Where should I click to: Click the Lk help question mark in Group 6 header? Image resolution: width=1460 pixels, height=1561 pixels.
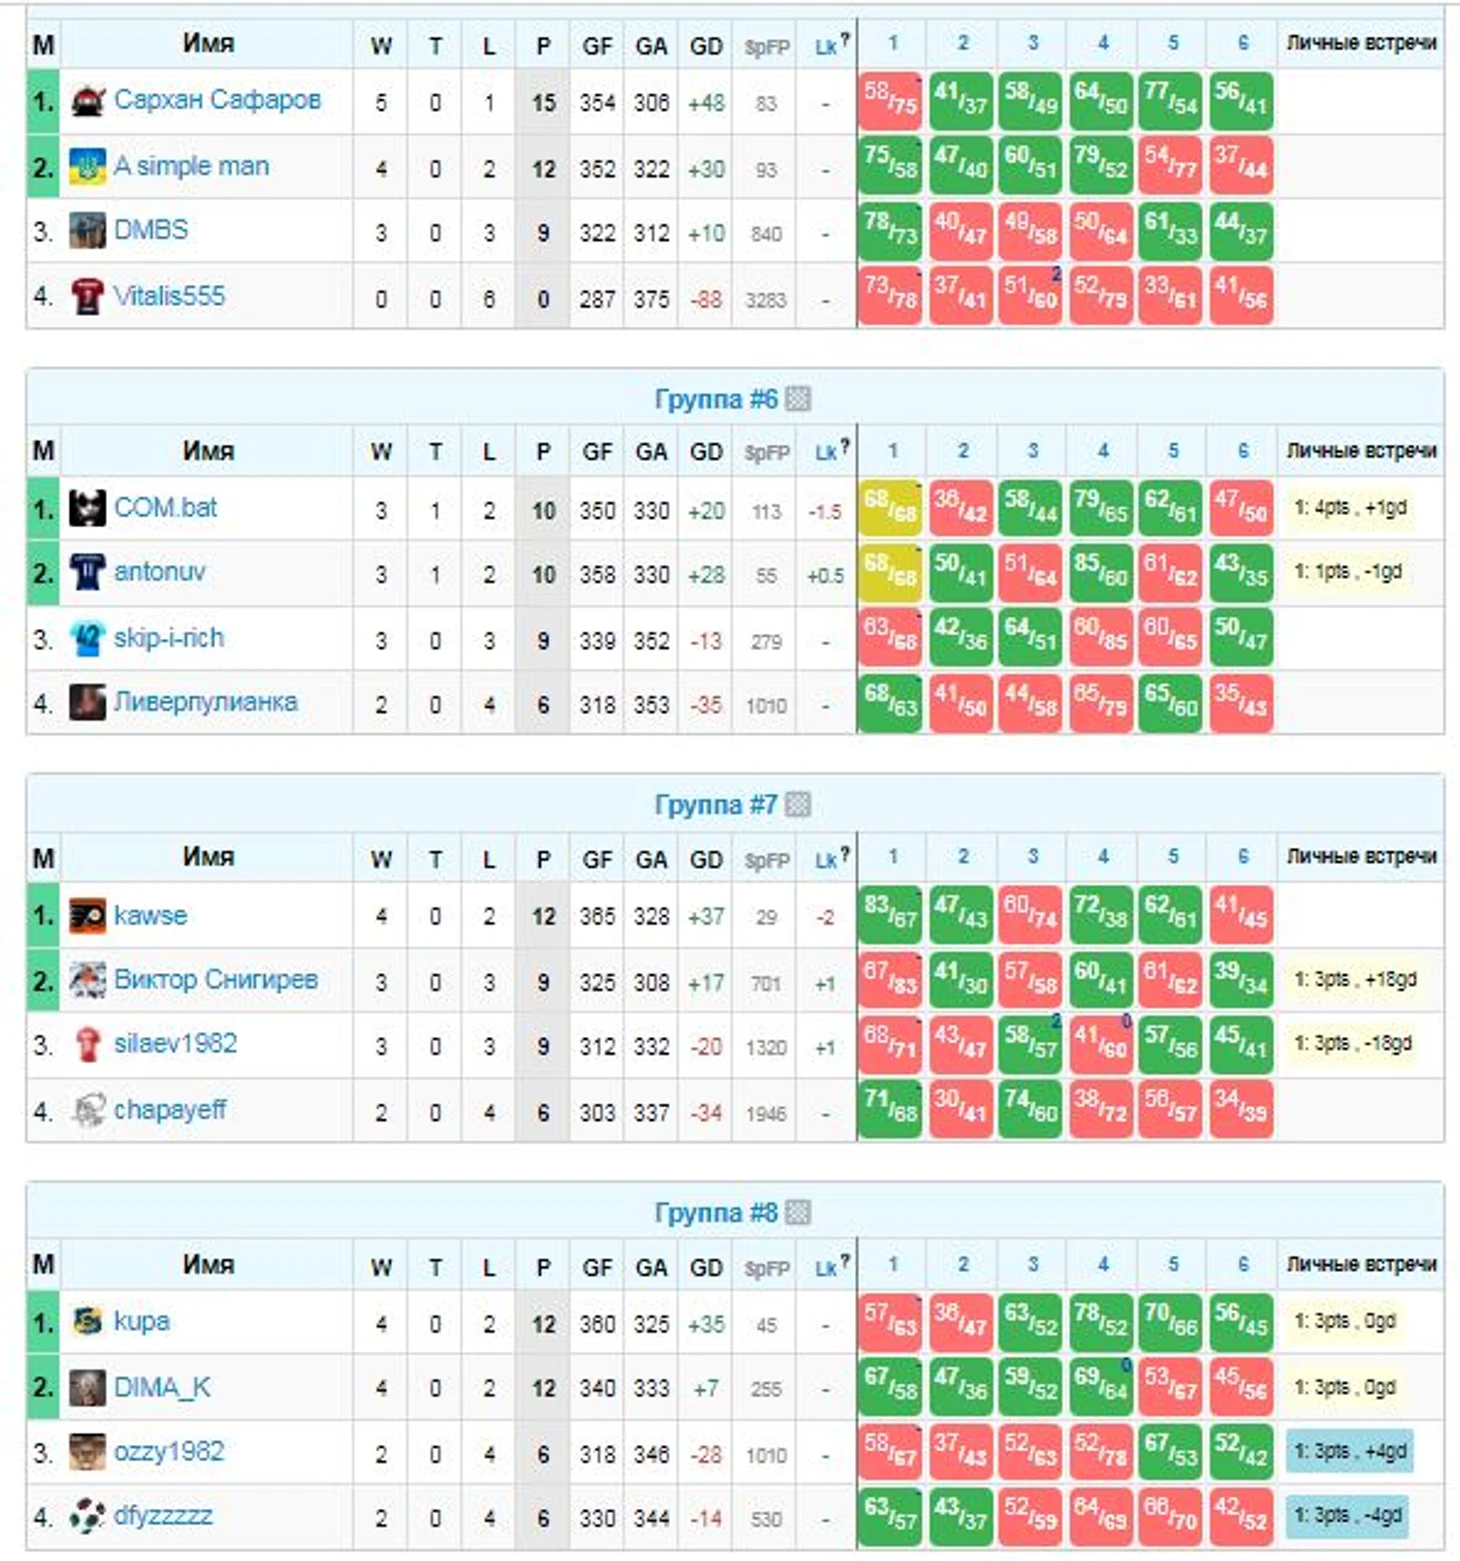(x=845, y=446)
